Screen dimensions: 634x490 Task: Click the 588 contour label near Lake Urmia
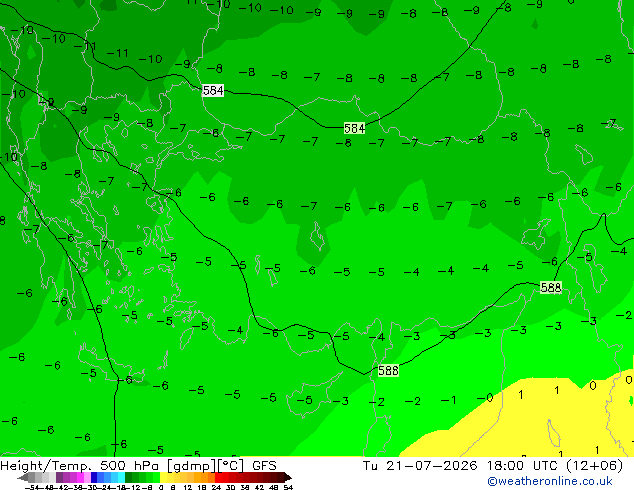pos(551,287)
